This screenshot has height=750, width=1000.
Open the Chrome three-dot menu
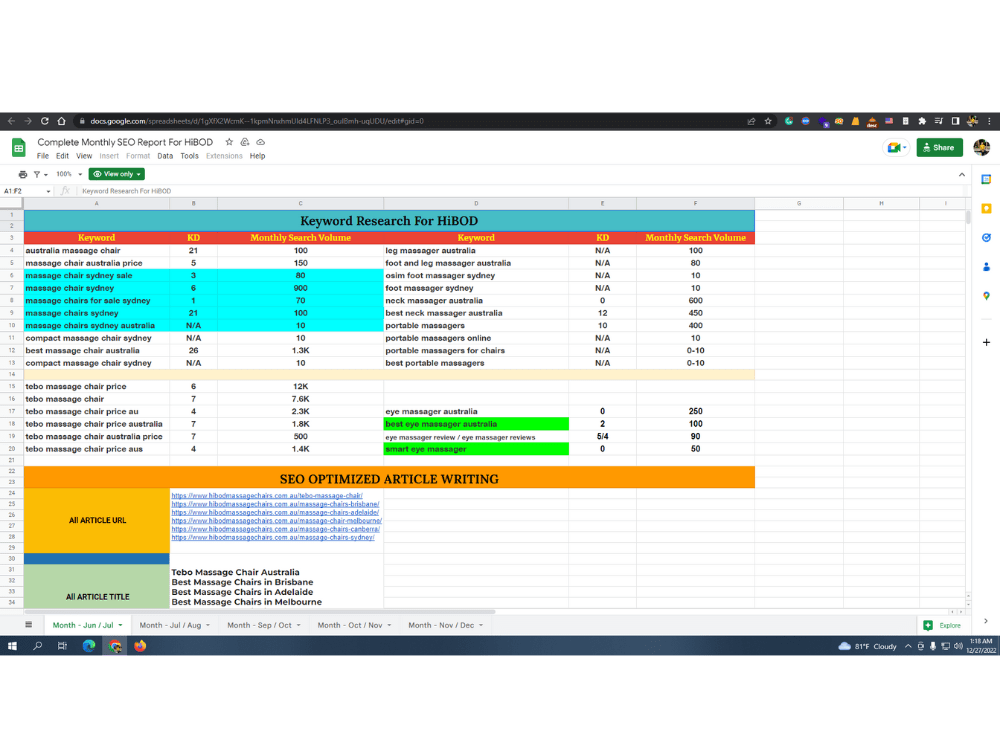[989, 121]
